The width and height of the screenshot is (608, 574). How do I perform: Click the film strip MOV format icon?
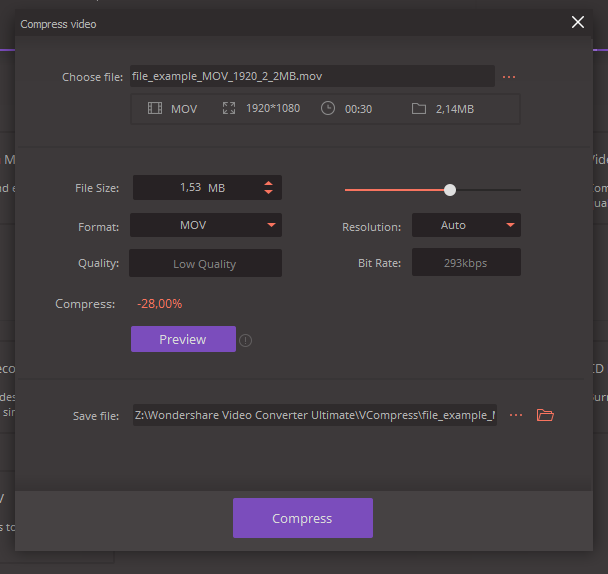pos(155,109)
